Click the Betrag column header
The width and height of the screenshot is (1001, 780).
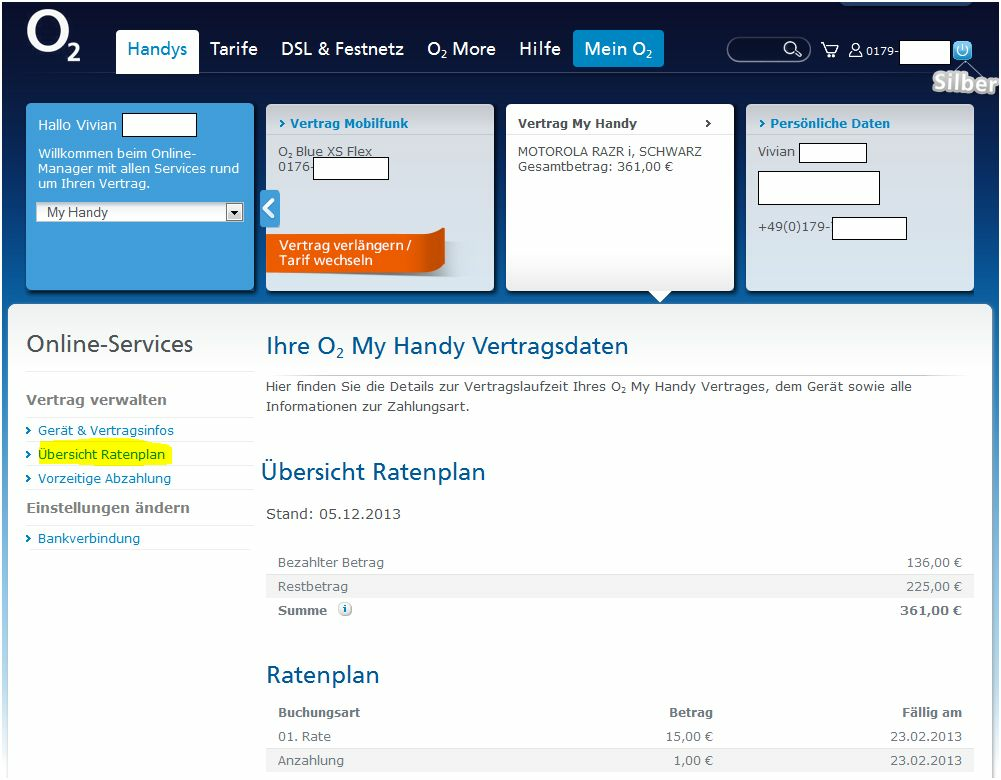point(691,712)
